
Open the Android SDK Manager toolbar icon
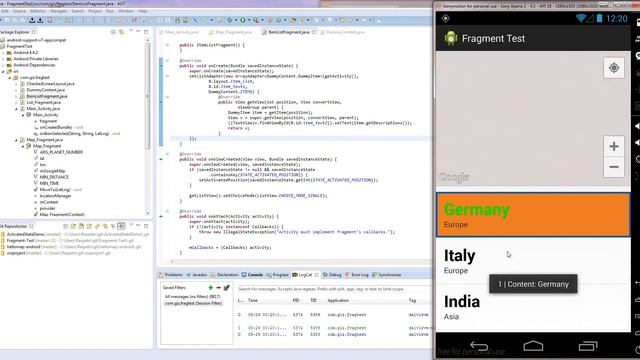click(178, 20)
